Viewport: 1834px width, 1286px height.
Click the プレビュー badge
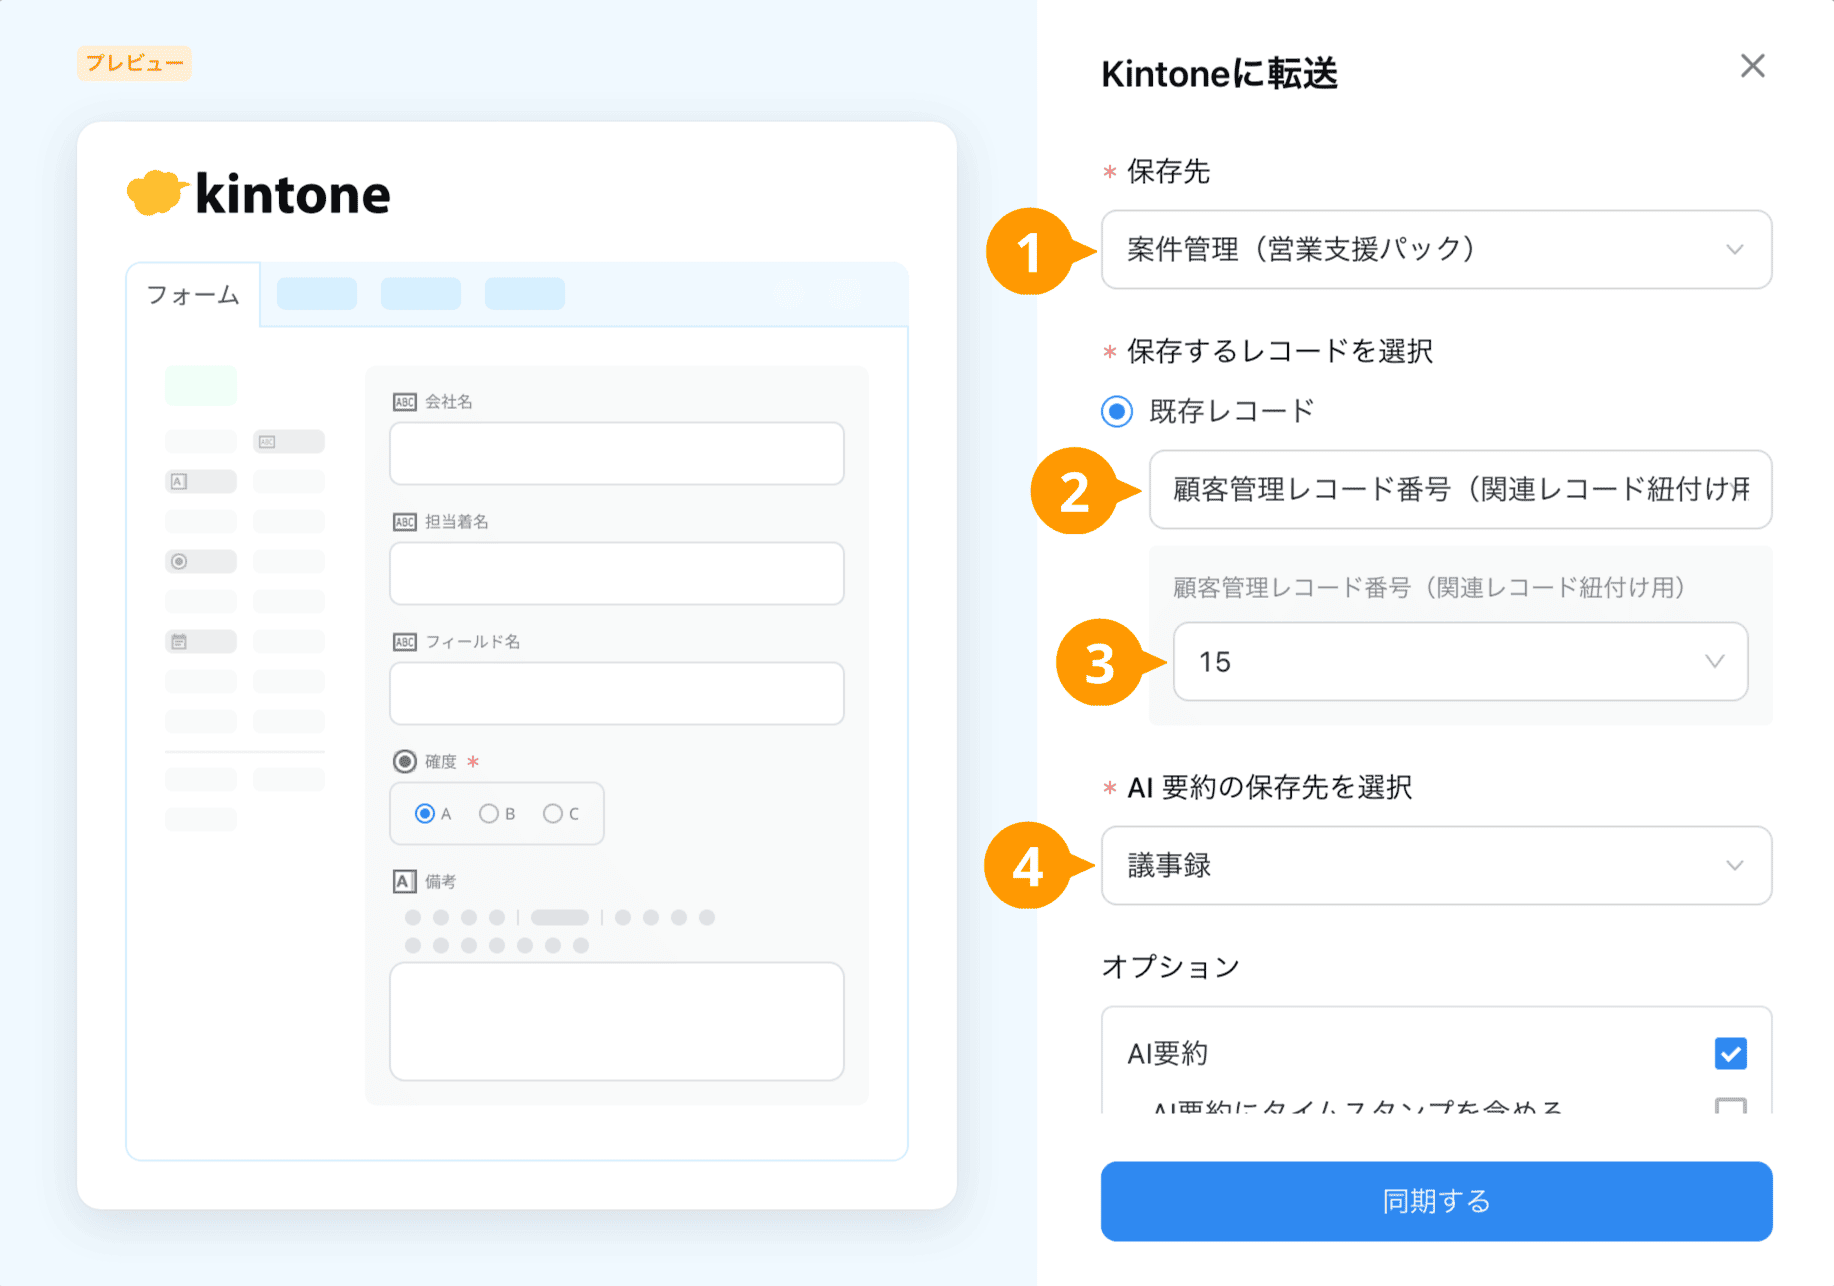click(x=134, y=63)
